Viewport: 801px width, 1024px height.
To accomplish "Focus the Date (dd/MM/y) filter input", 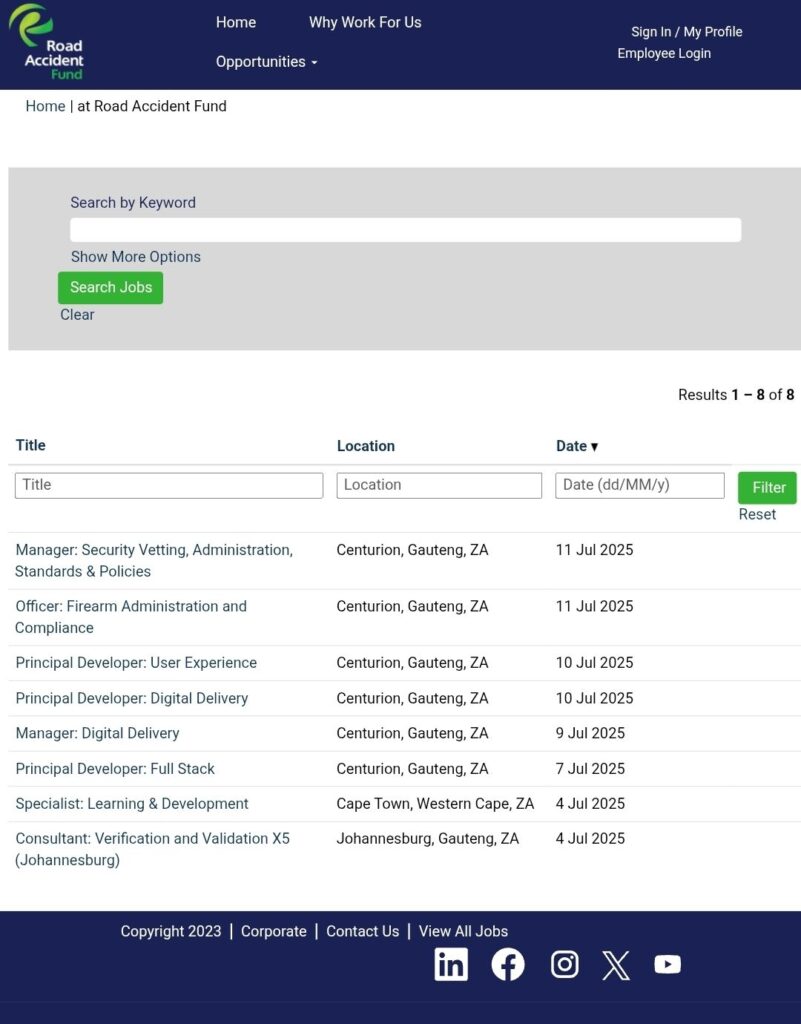I will [640, 485].
